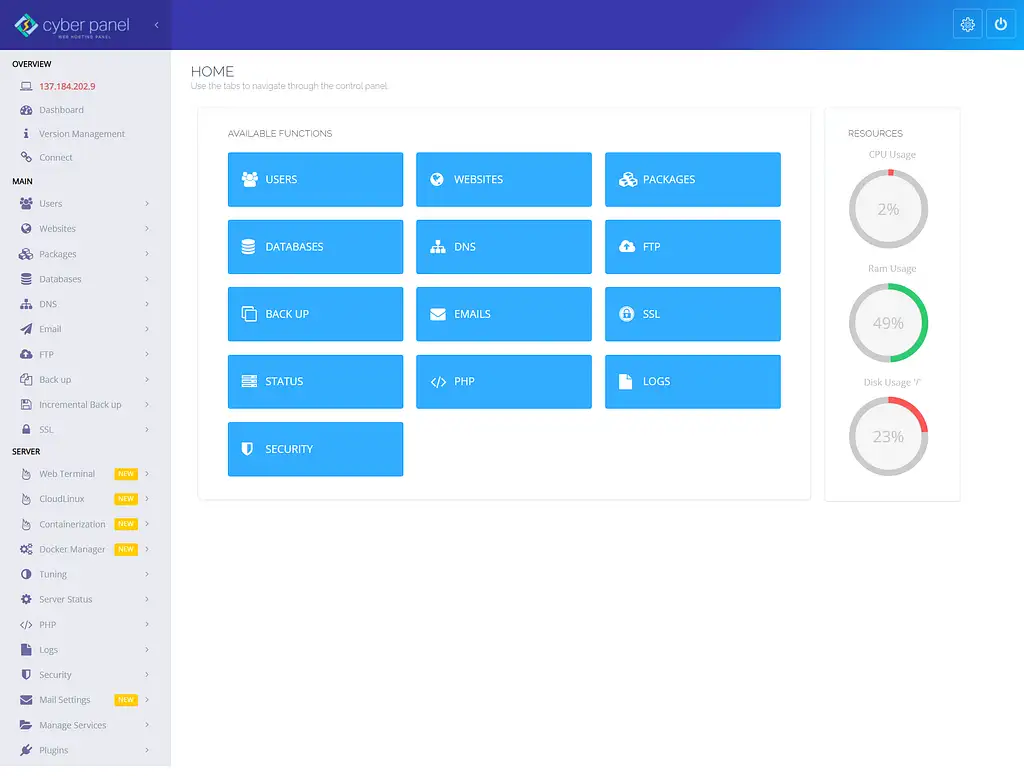Viewport: 1024px width, 776px height.
Task: Click the settings gear icon in header
Action: 967,25
